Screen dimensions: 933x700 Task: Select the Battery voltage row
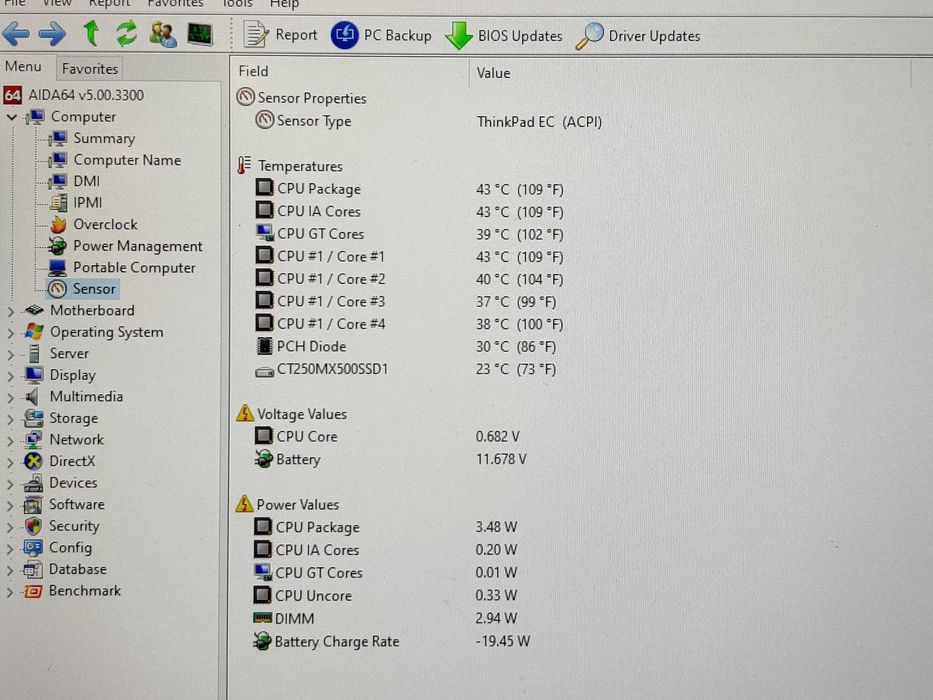390,459
